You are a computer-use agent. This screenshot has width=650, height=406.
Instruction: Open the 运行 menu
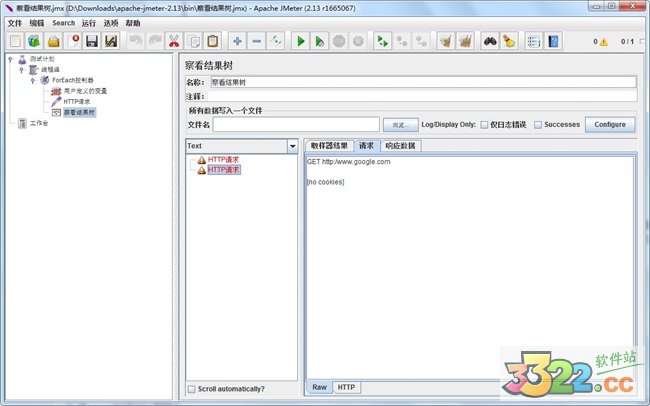click(88, 23)
